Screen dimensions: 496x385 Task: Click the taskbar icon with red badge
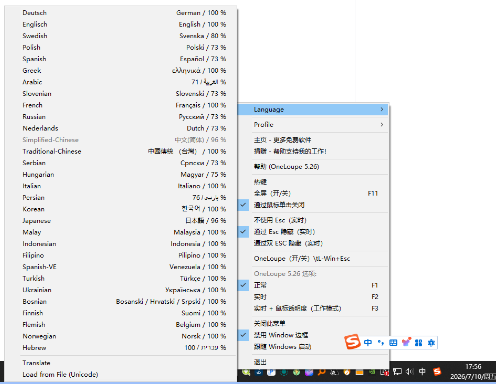pyautogui.click(x=384, y=372)
